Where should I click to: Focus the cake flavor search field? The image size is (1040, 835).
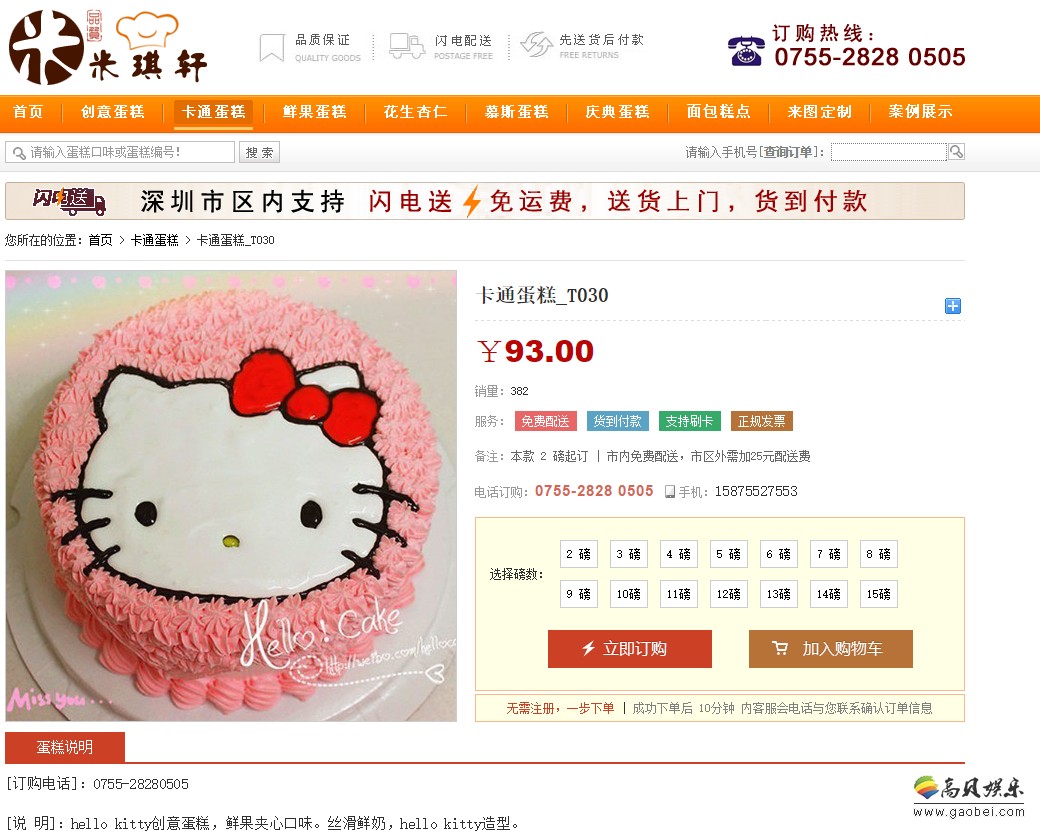[121, 152]
